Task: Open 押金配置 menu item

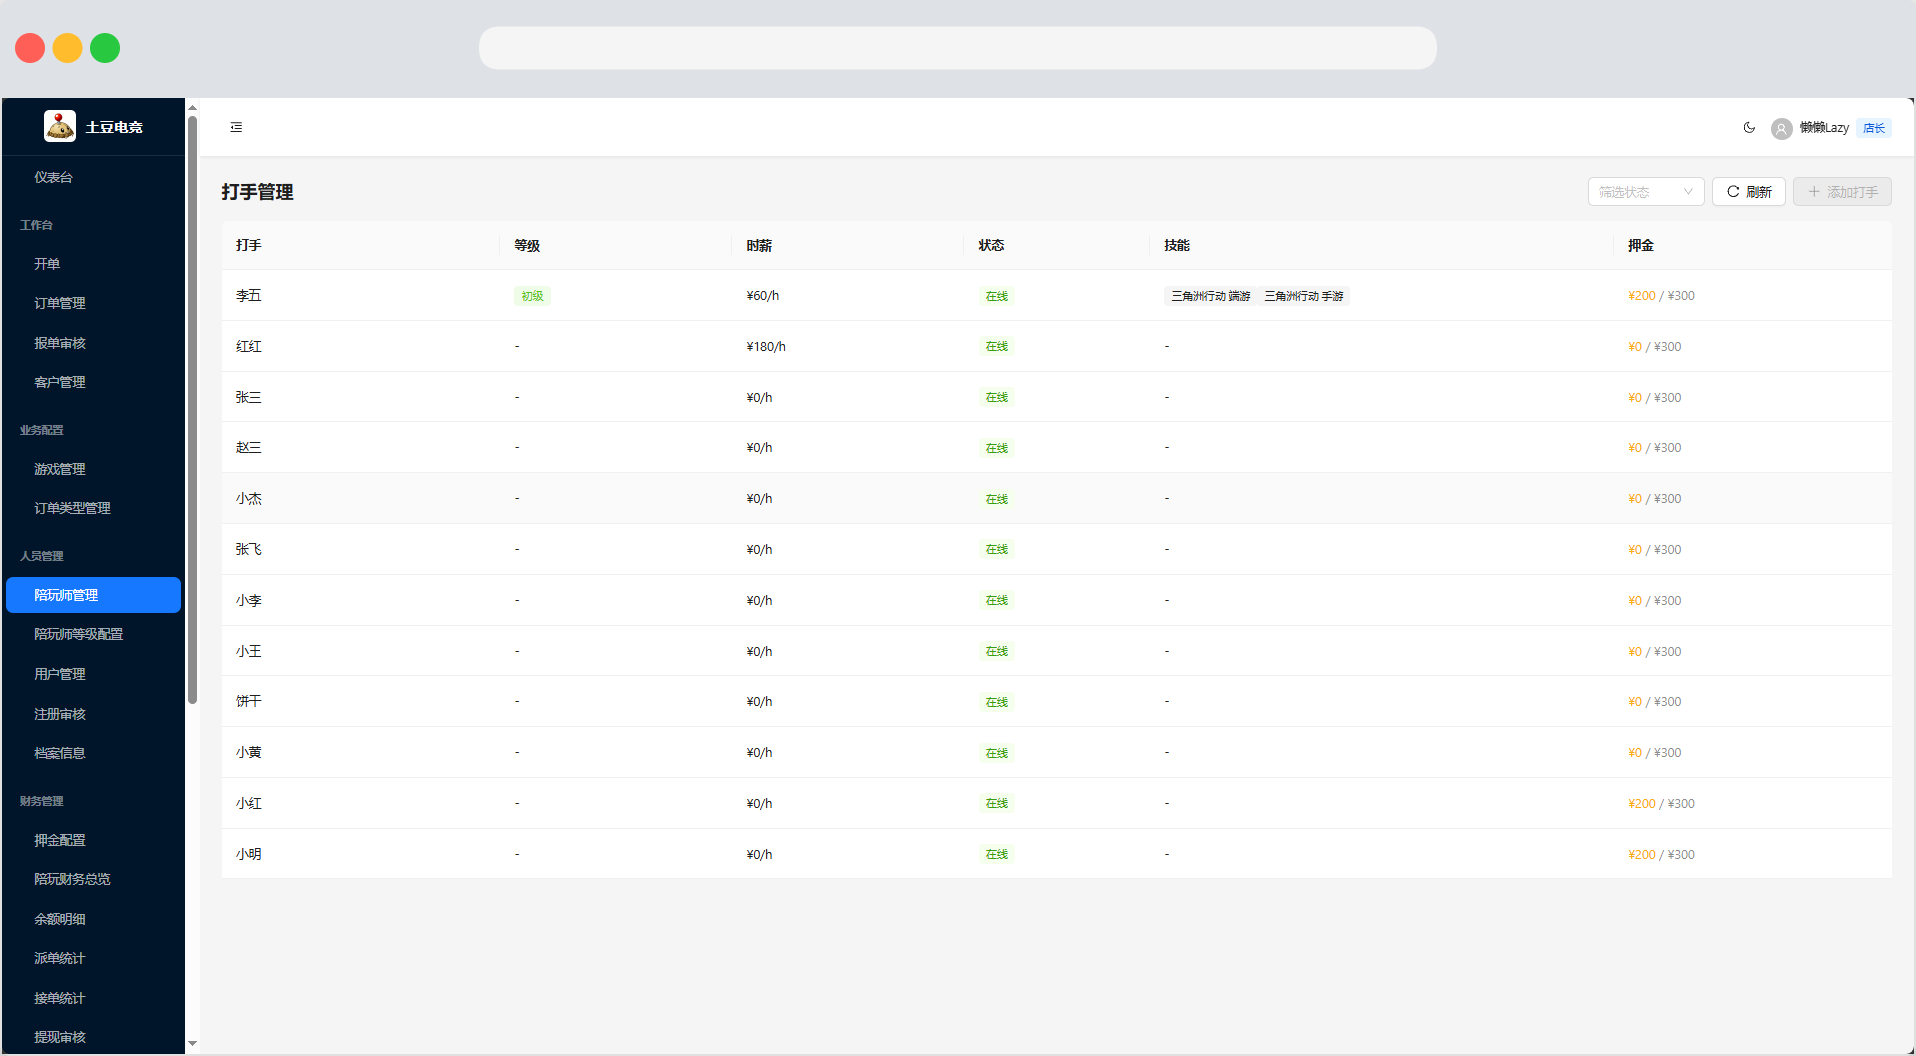Action: click(x=93, y=840)
